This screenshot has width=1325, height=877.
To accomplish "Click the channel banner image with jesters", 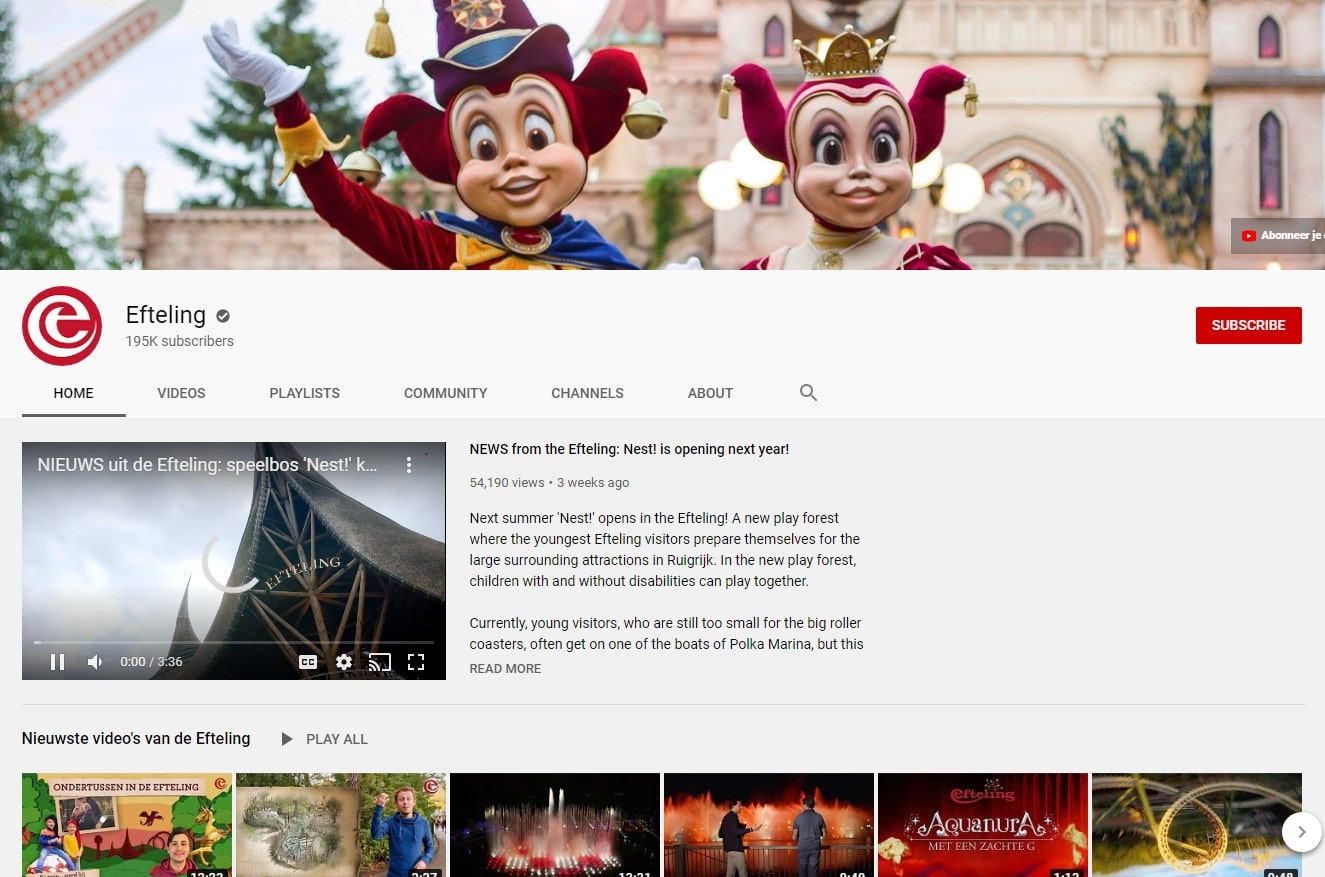I will (x=662, y=135).
